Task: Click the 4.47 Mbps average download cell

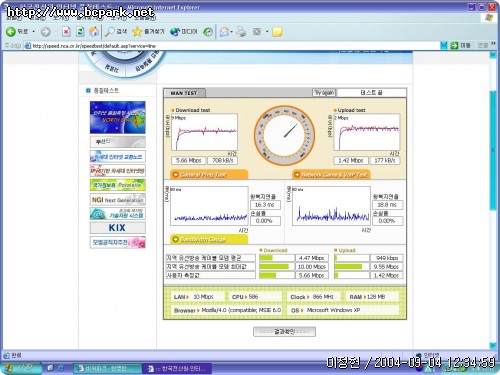Action: click(312, 258)
